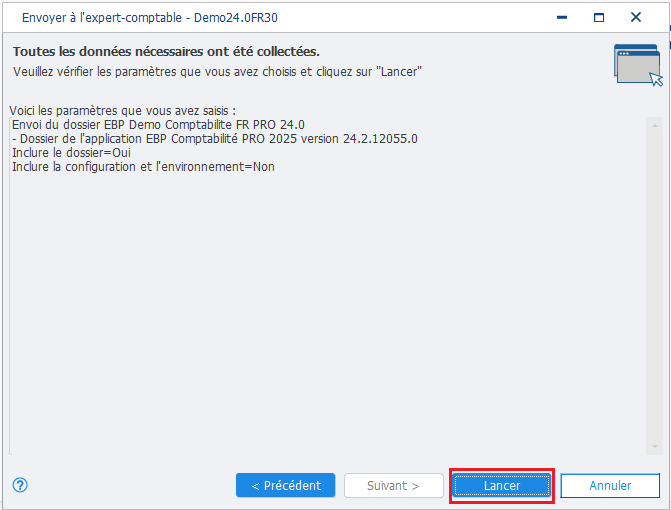
Task: Click the scrollbar down arrow of parameters box
Action: coord(654,446)
